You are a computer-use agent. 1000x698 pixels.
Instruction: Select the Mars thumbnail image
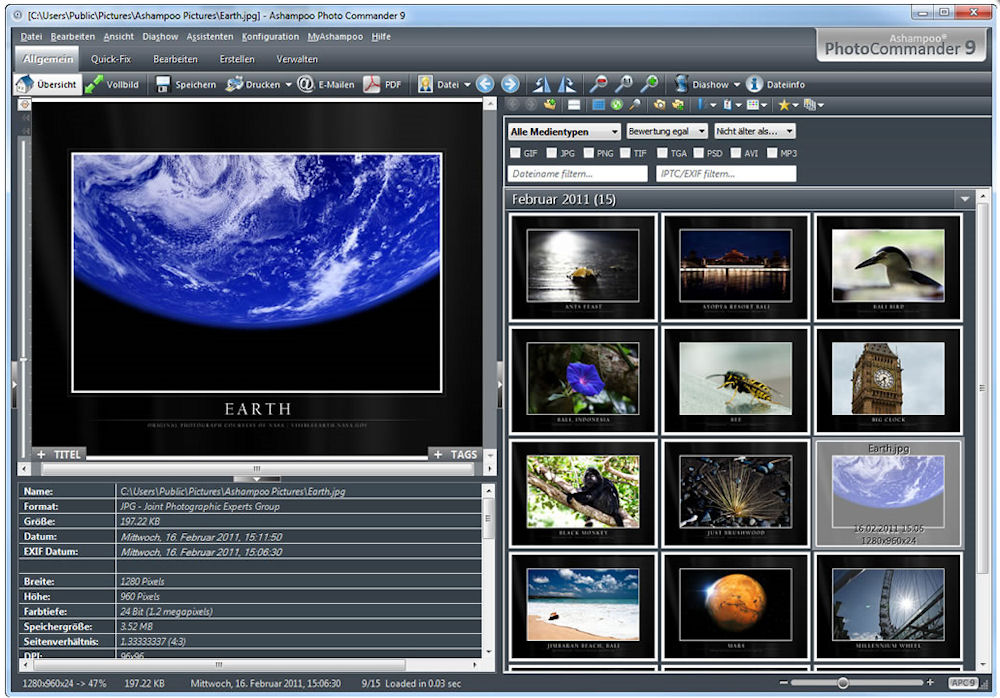coord(735,605)
